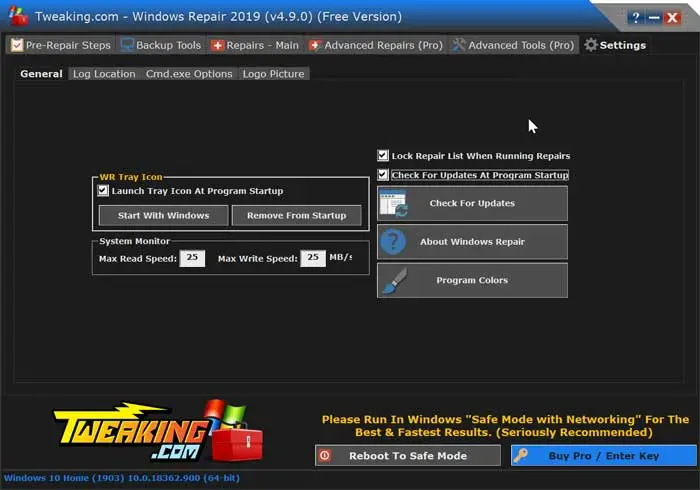Select the General sub-tab
This screenshot has width=700, height=490.
(x=41, y=74)
